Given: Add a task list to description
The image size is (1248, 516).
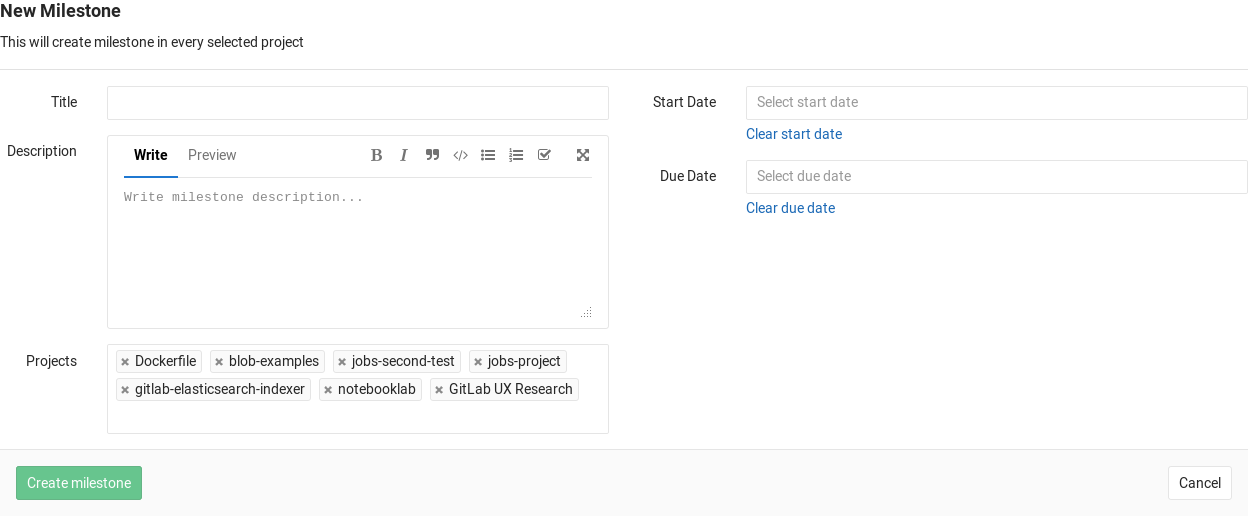Looking at the screenshot, I should pos(544,155).
